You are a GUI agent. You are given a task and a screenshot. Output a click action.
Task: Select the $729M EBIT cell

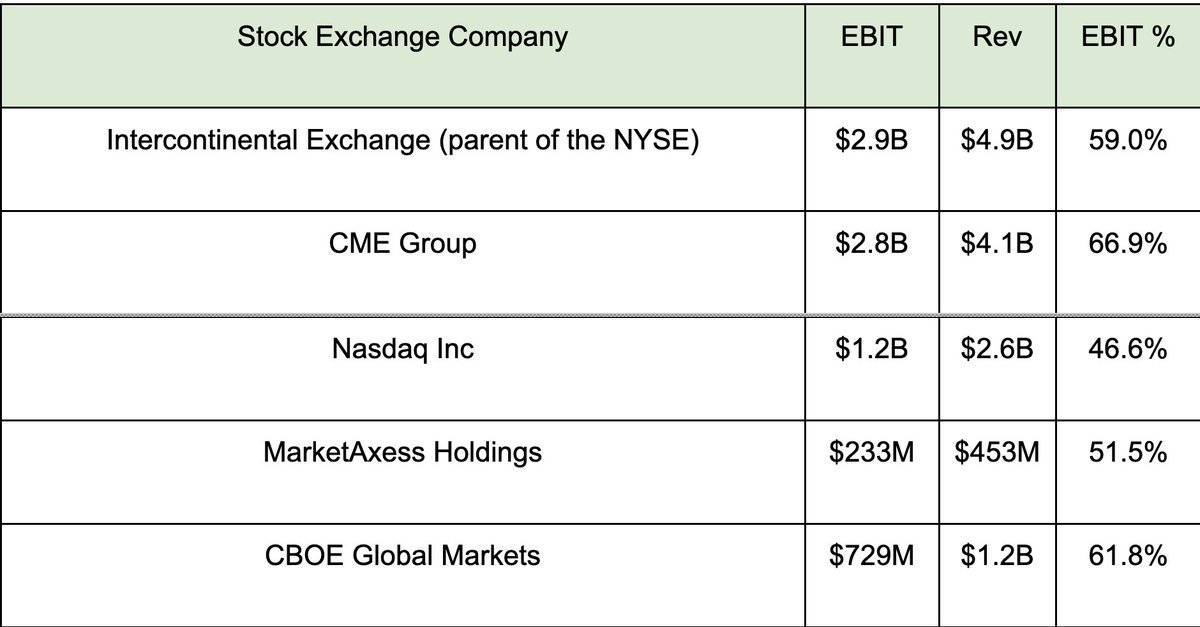pos(871,556)
